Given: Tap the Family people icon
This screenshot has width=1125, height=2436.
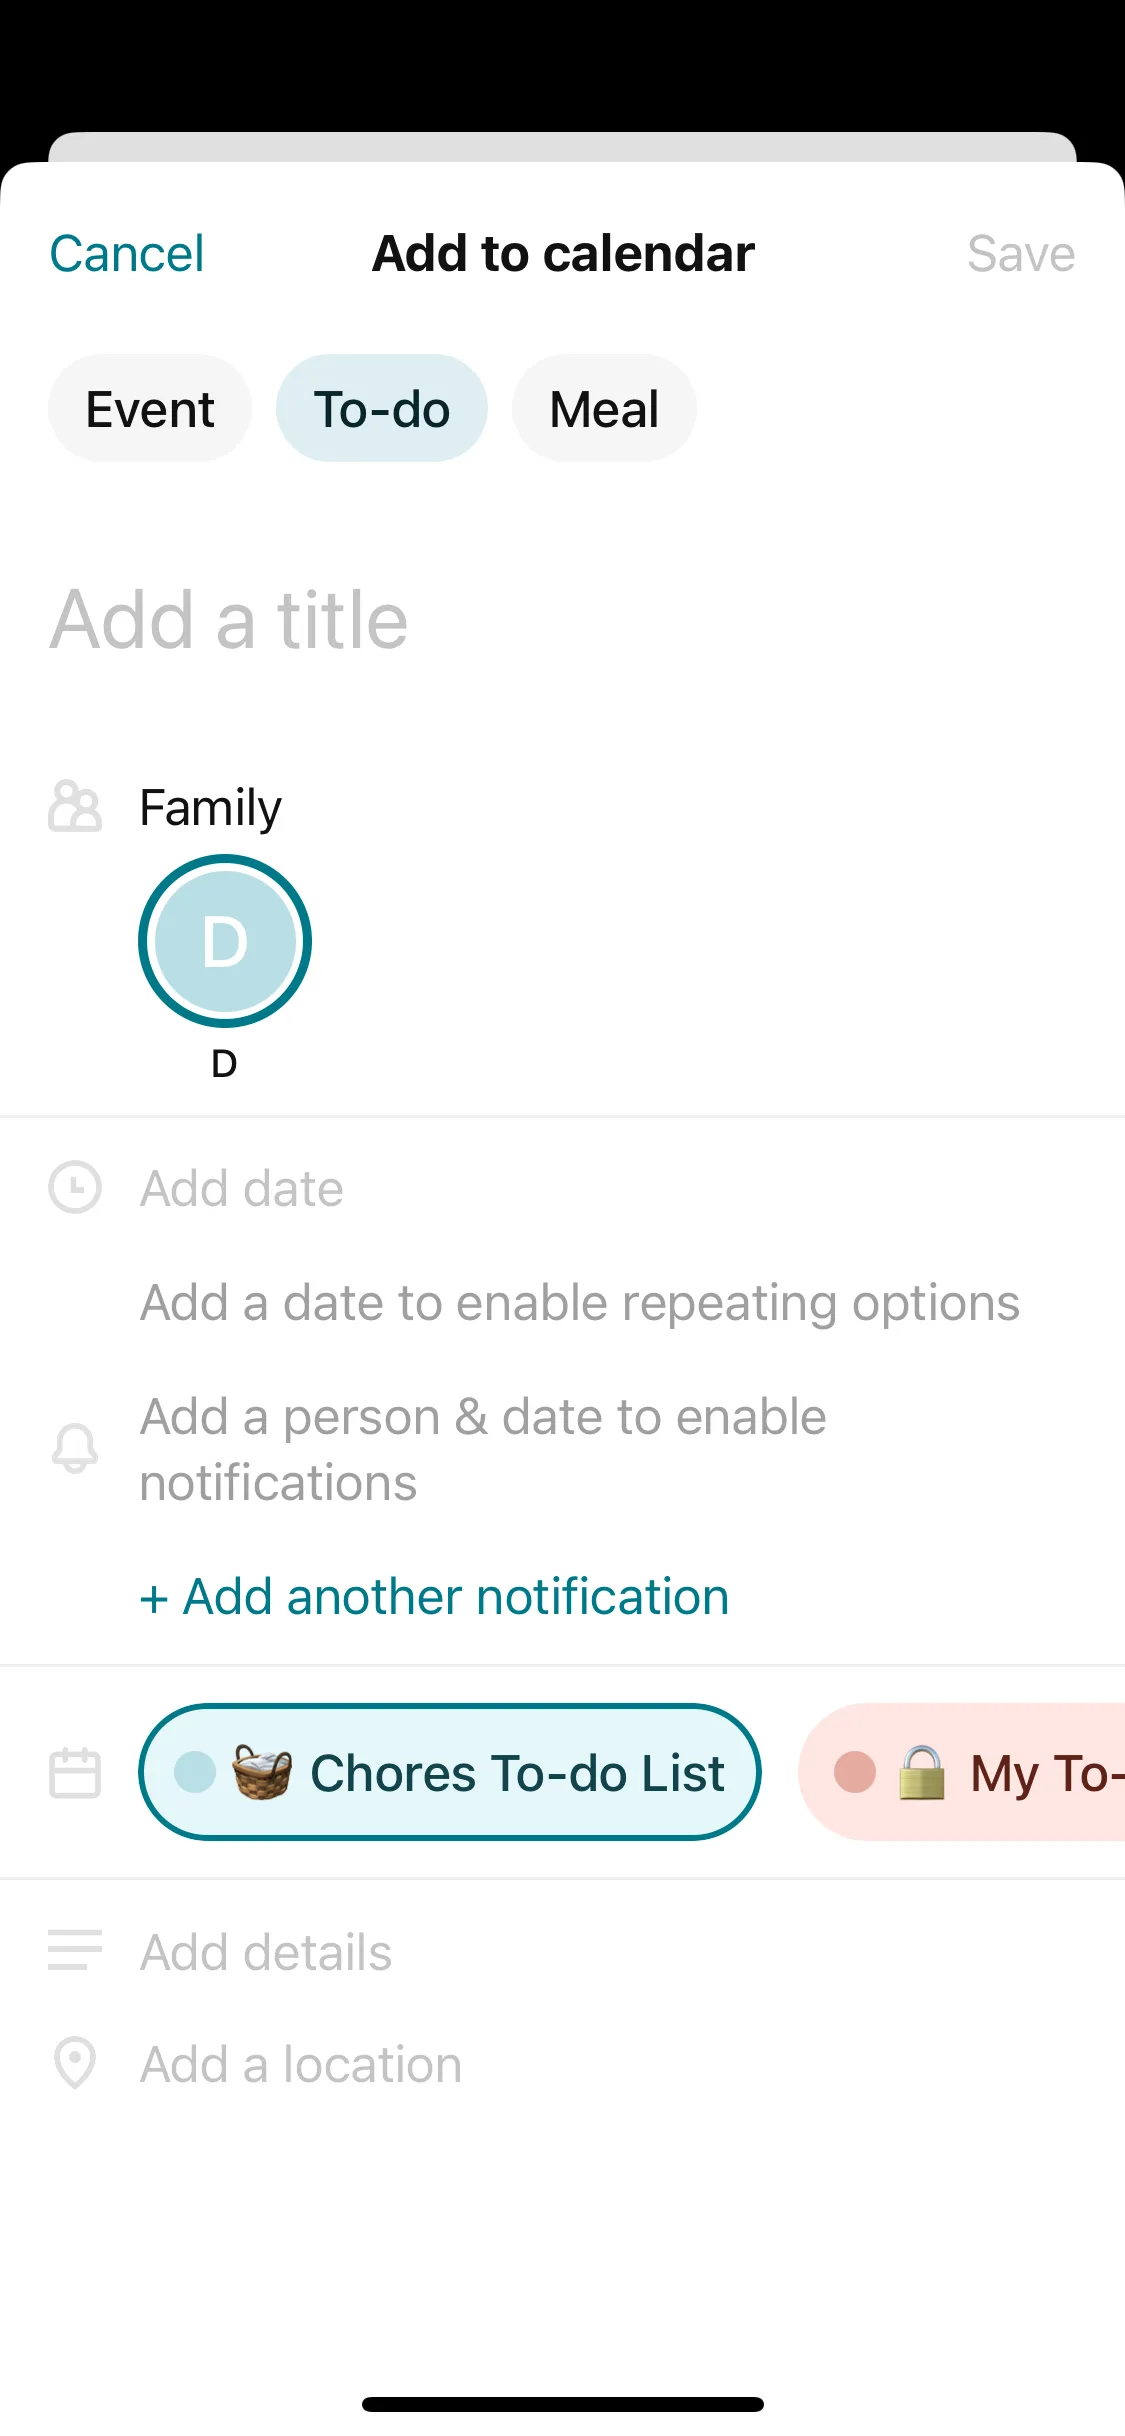Looking at the screenshot, I should (75, 807).
